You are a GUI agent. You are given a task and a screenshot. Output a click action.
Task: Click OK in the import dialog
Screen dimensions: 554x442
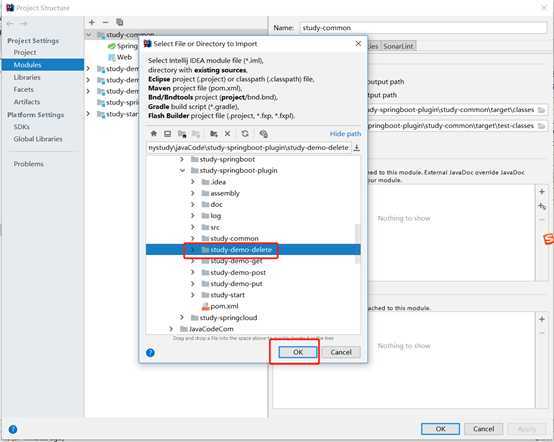[297, 352]
